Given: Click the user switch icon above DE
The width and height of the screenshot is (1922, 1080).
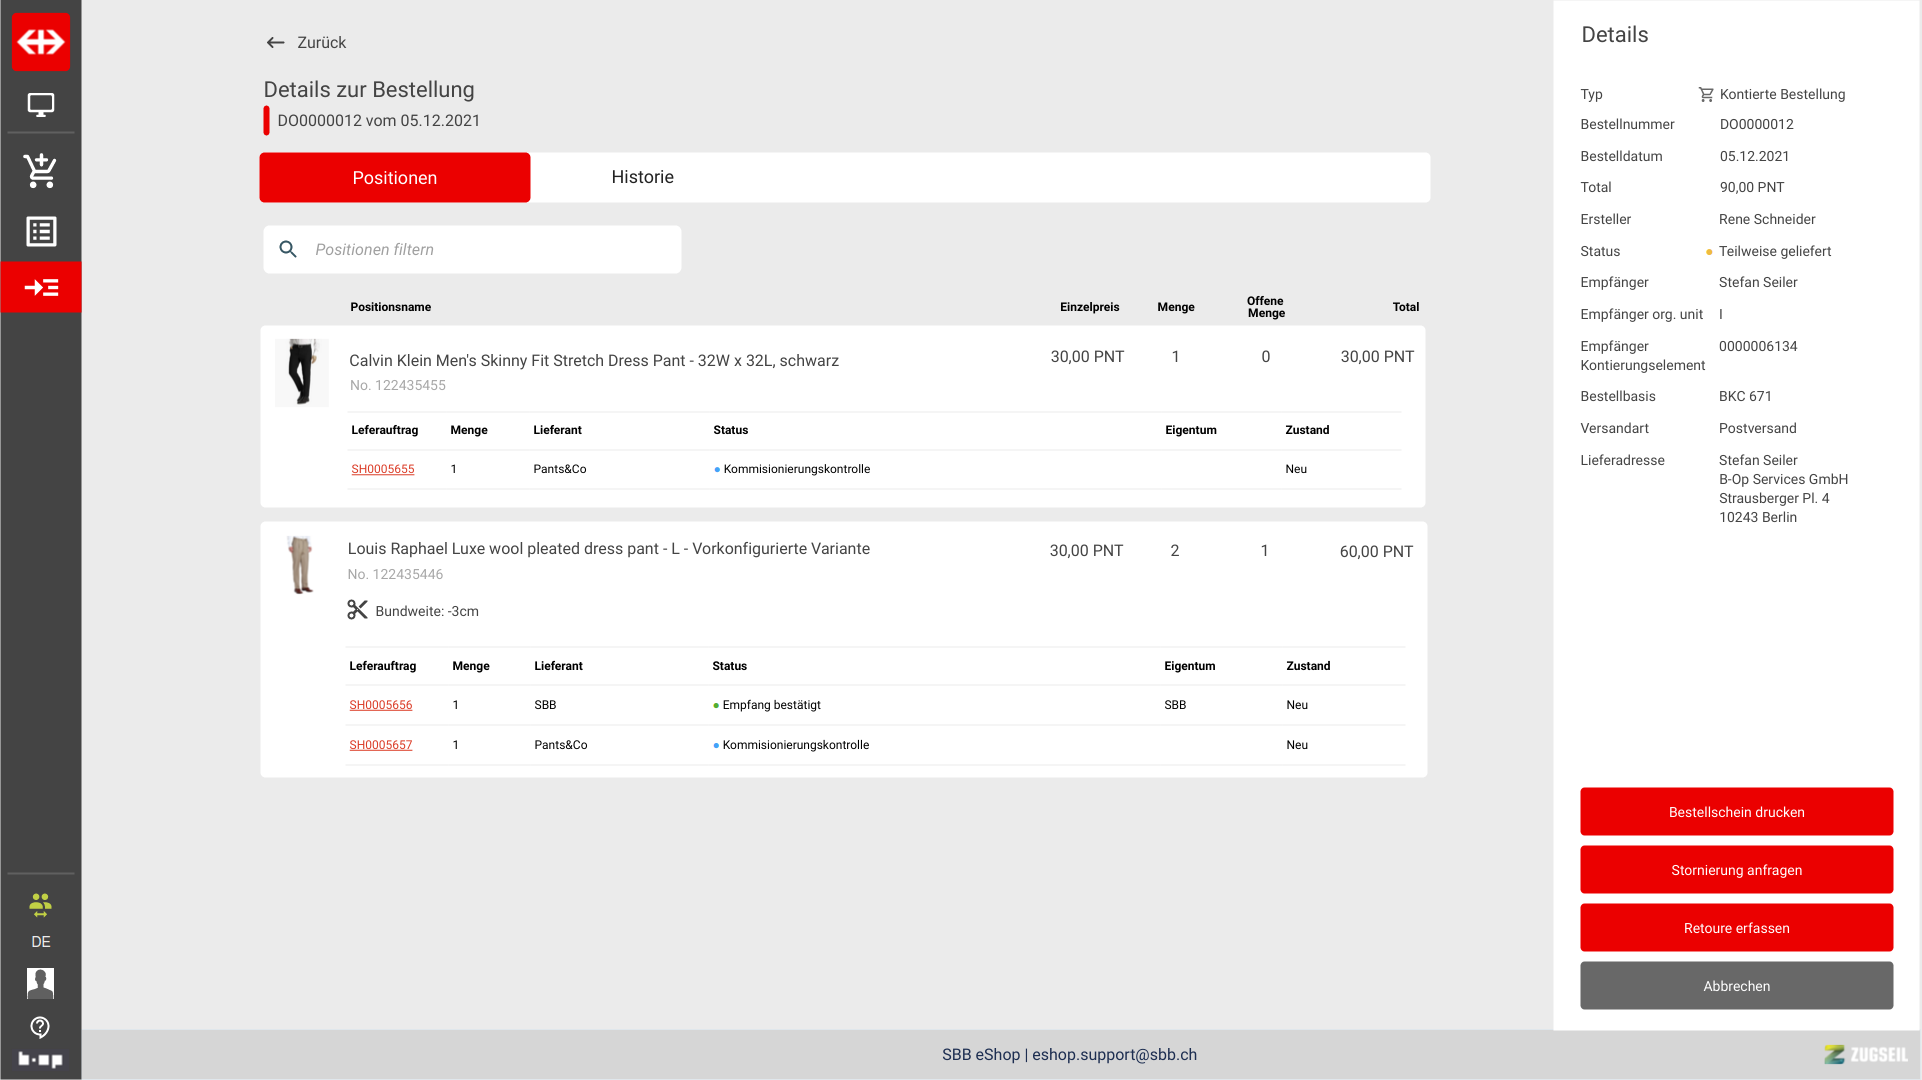Looking at the screenshot, I should click(41, 906).
